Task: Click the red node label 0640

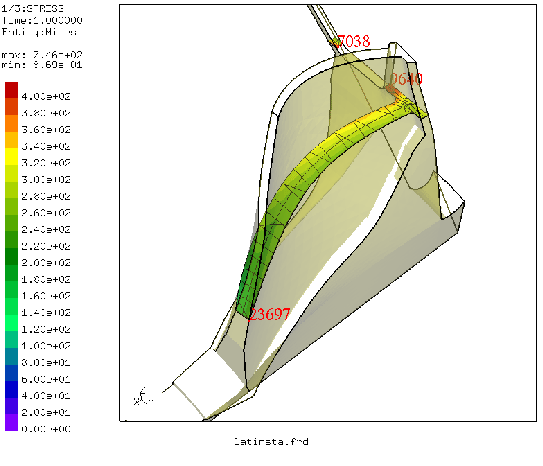Action: coord(406,79)
